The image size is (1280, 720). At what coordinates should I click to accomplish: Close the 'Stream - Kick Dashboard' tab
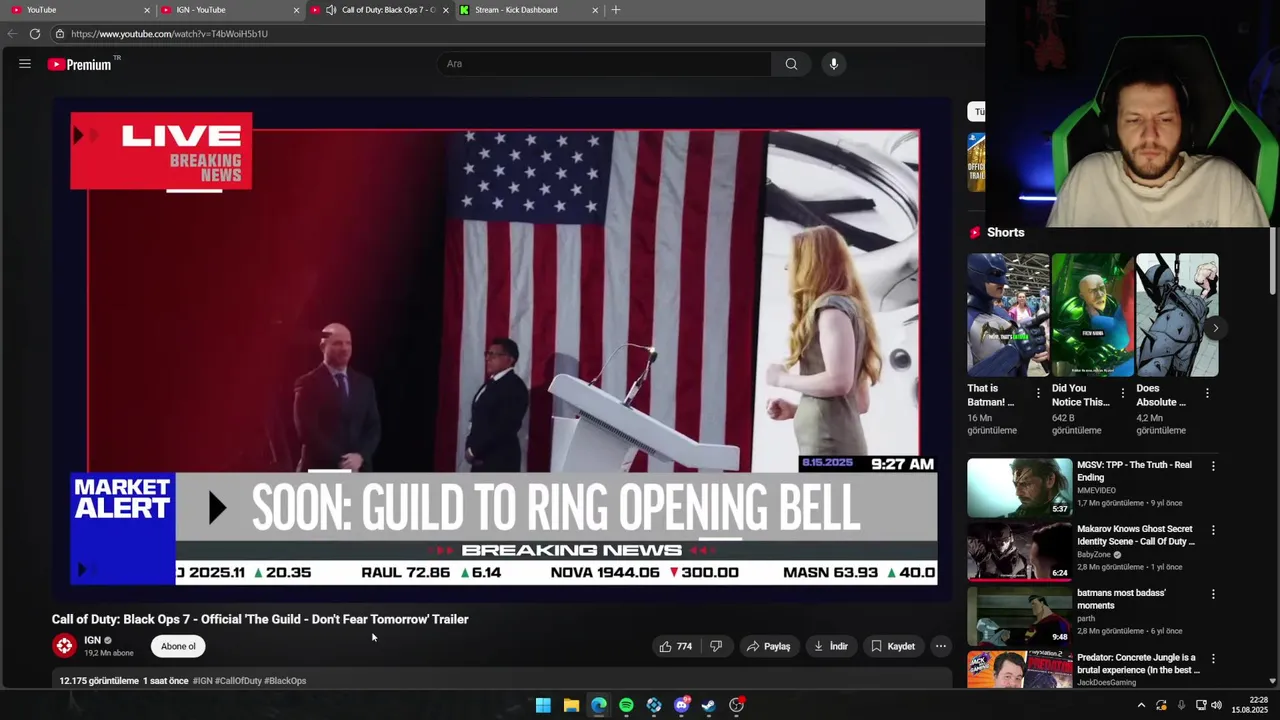pyautogui.click(x=595, y=10)
